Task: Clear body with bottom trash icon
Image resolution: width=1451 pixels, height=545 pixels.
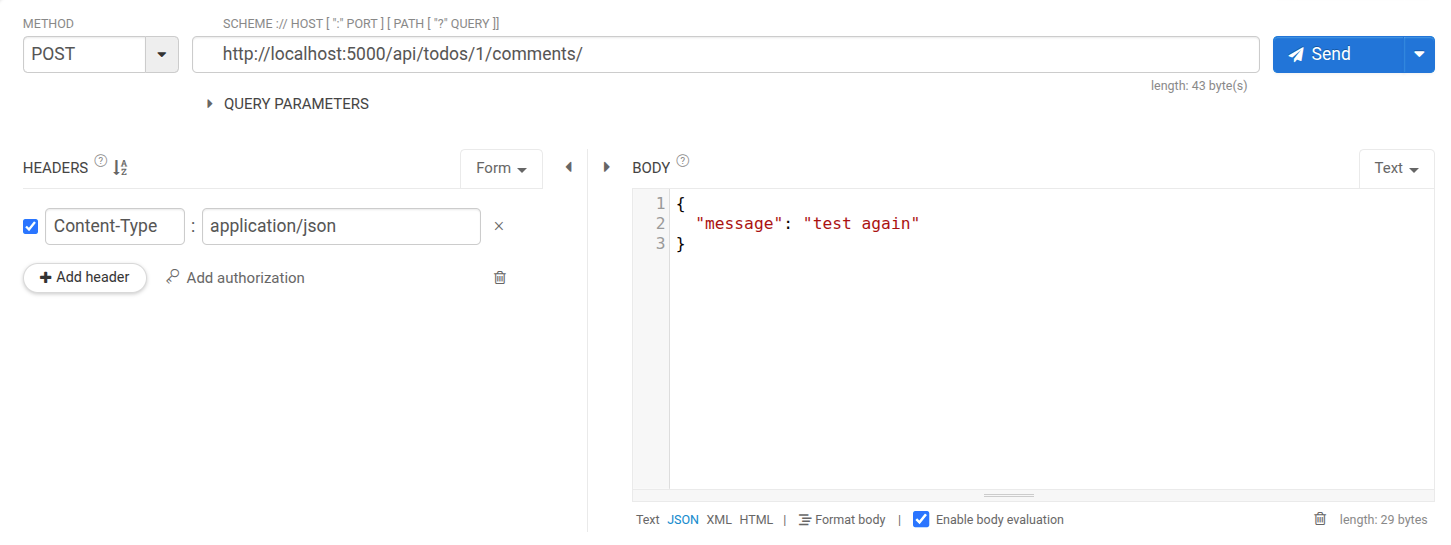Action: (x=1320, y=519)
